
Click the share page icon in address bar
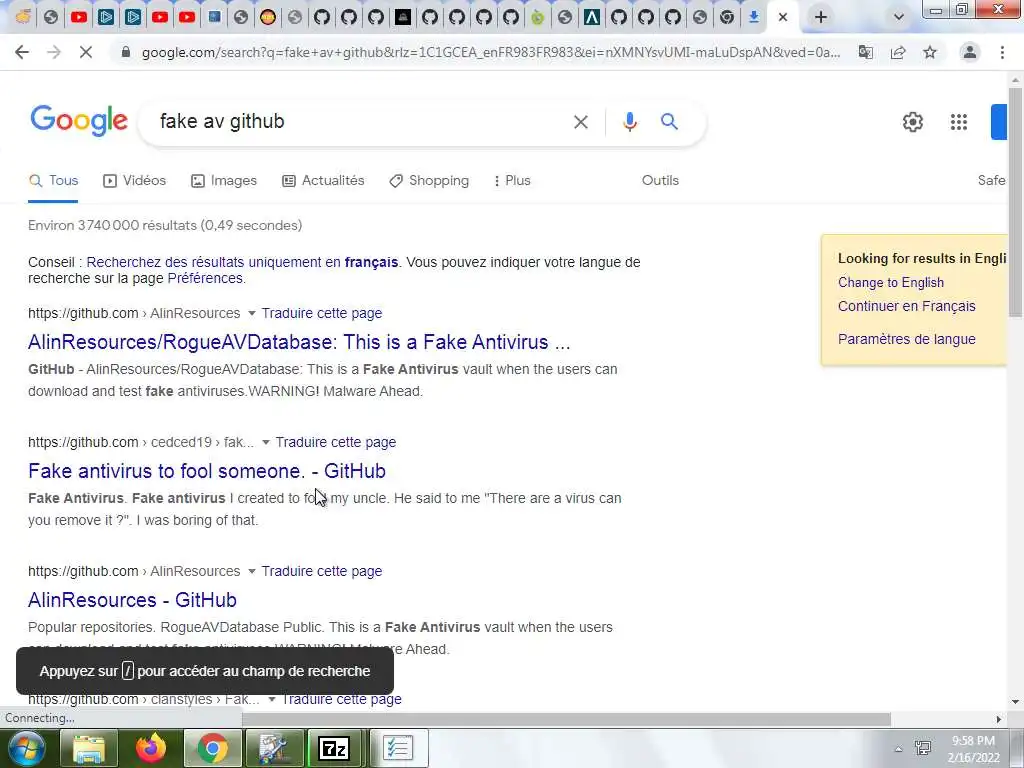point(898,52)
